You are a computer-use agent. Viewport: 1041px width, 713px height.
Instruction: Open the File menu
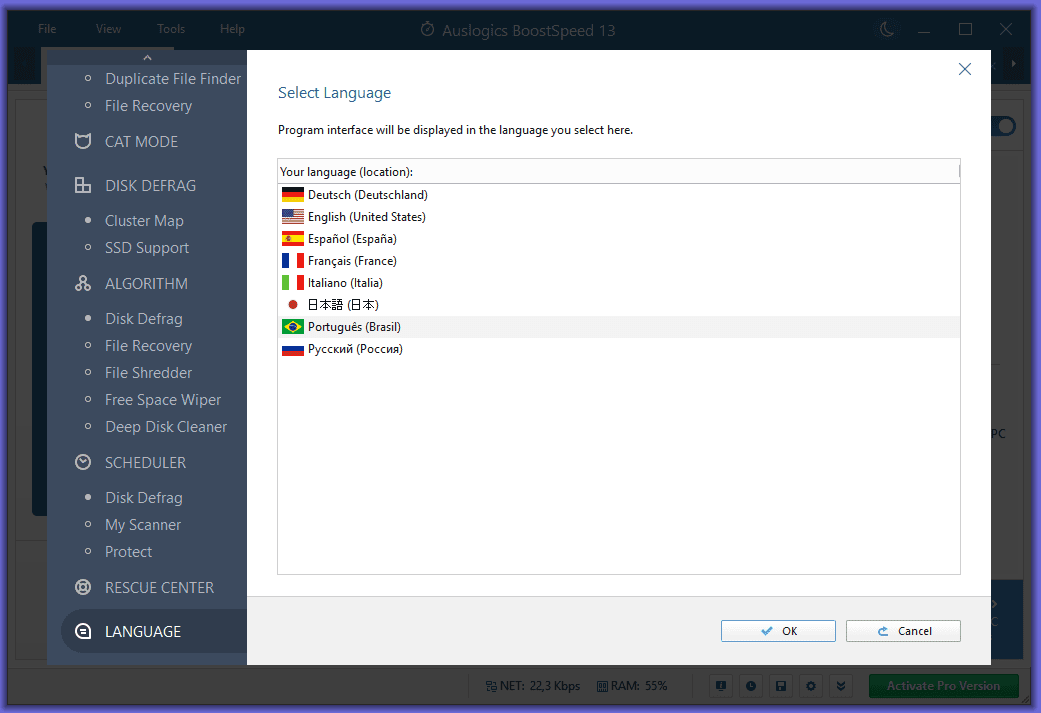[x=47, y=29]
